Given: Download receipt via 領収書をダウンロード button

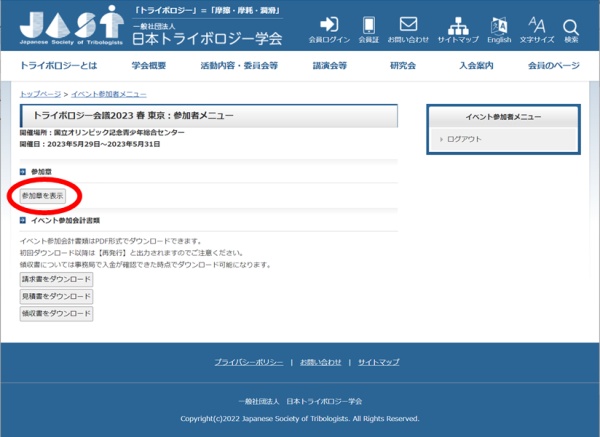Looking at the screenshot, I should pos(56,314).
